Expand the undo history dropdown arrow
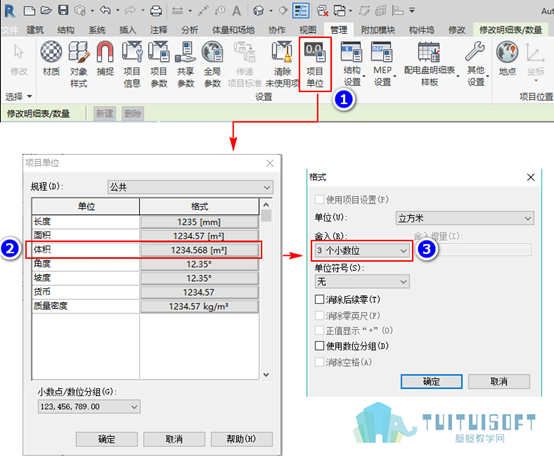554x460 pixels. coord(118,11)
